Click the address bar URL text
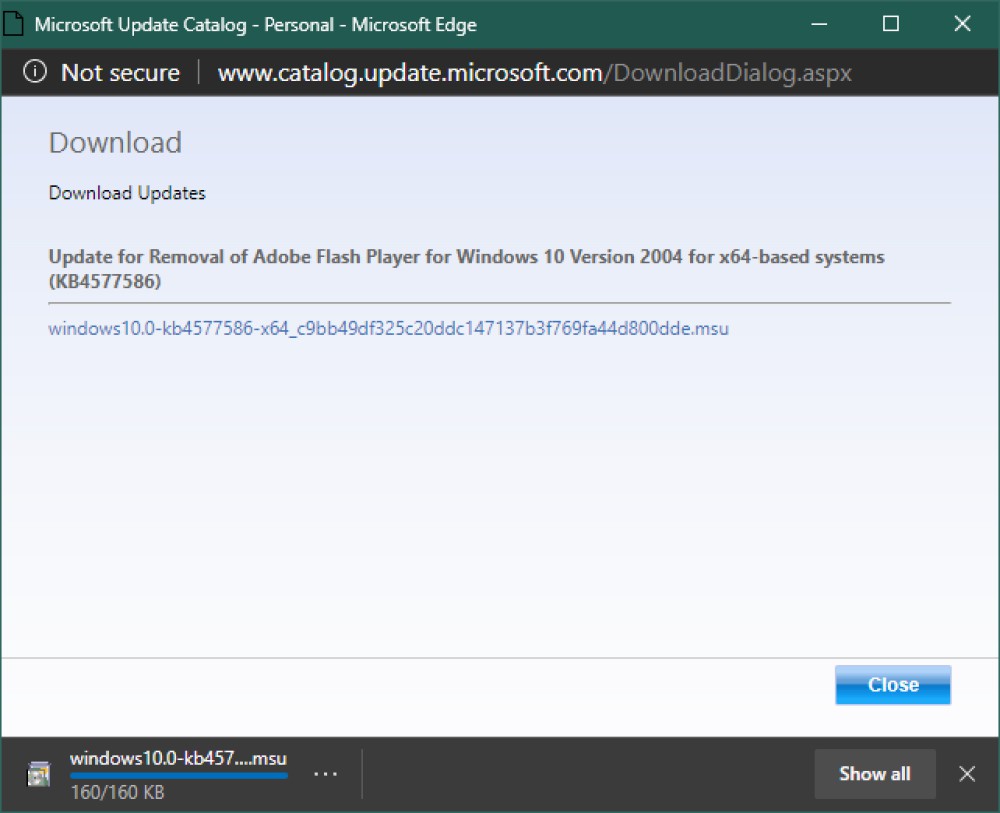This screenshot has height=813, width=1000. (x=534, y=73)
